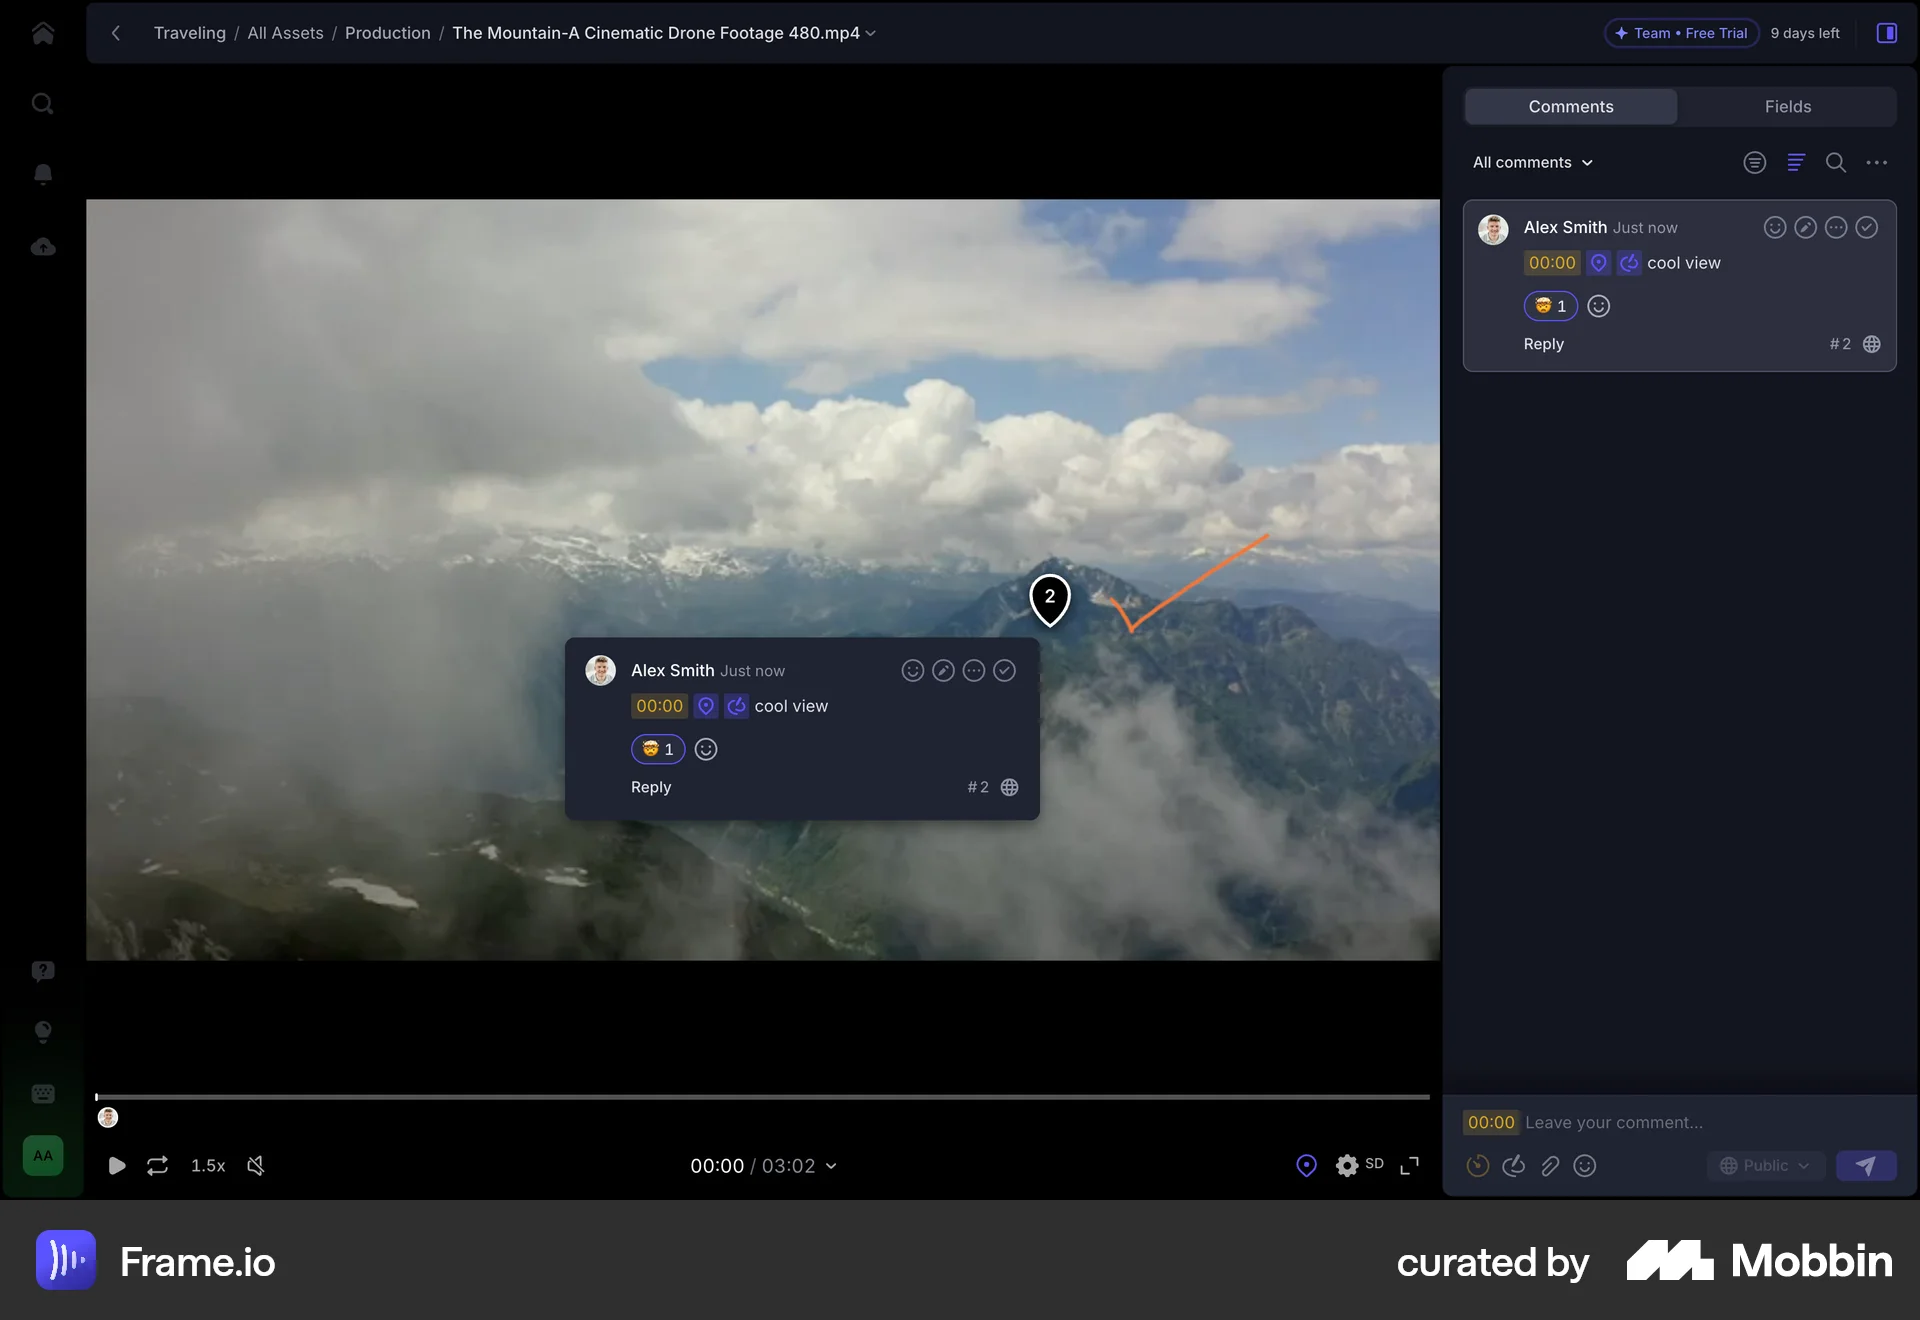The image size is (1920, 1320).
Task: Open the emoji picker in the comment input
Action: click(x=1585, y=1165)
